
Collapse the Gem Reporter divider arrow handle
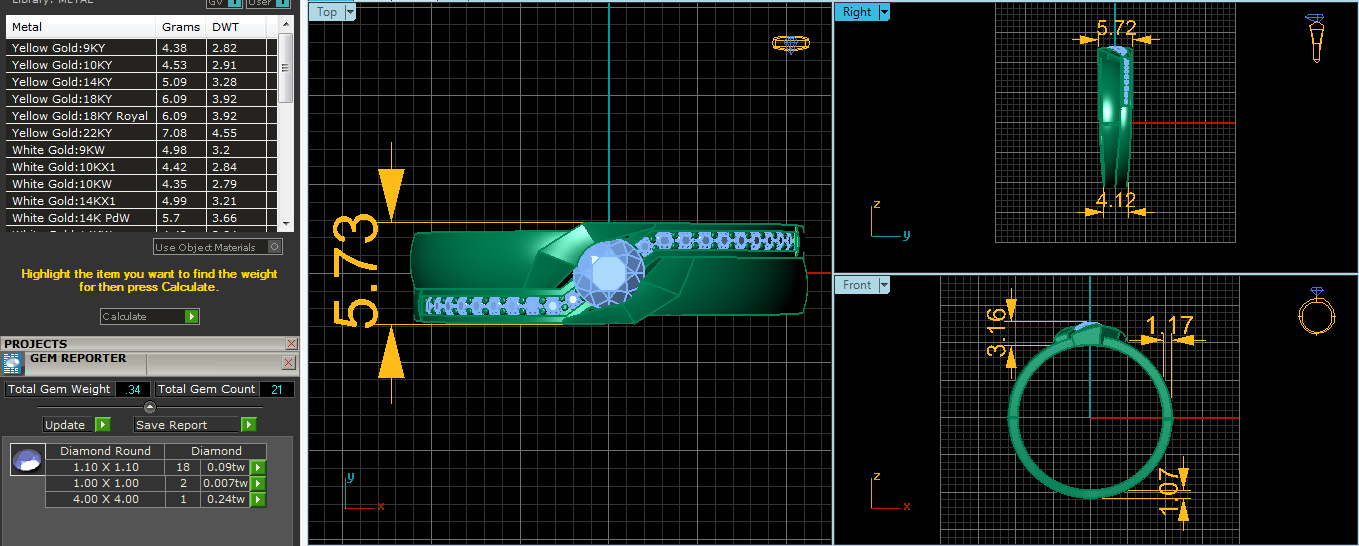pos(149,407)
